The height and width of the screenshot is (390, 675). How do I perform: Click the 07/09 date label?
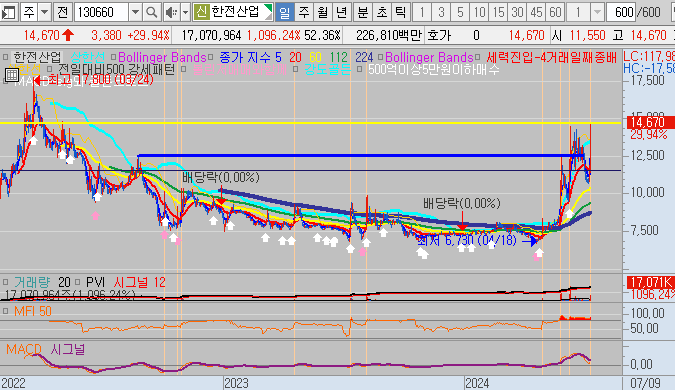[x=645, y=383]
